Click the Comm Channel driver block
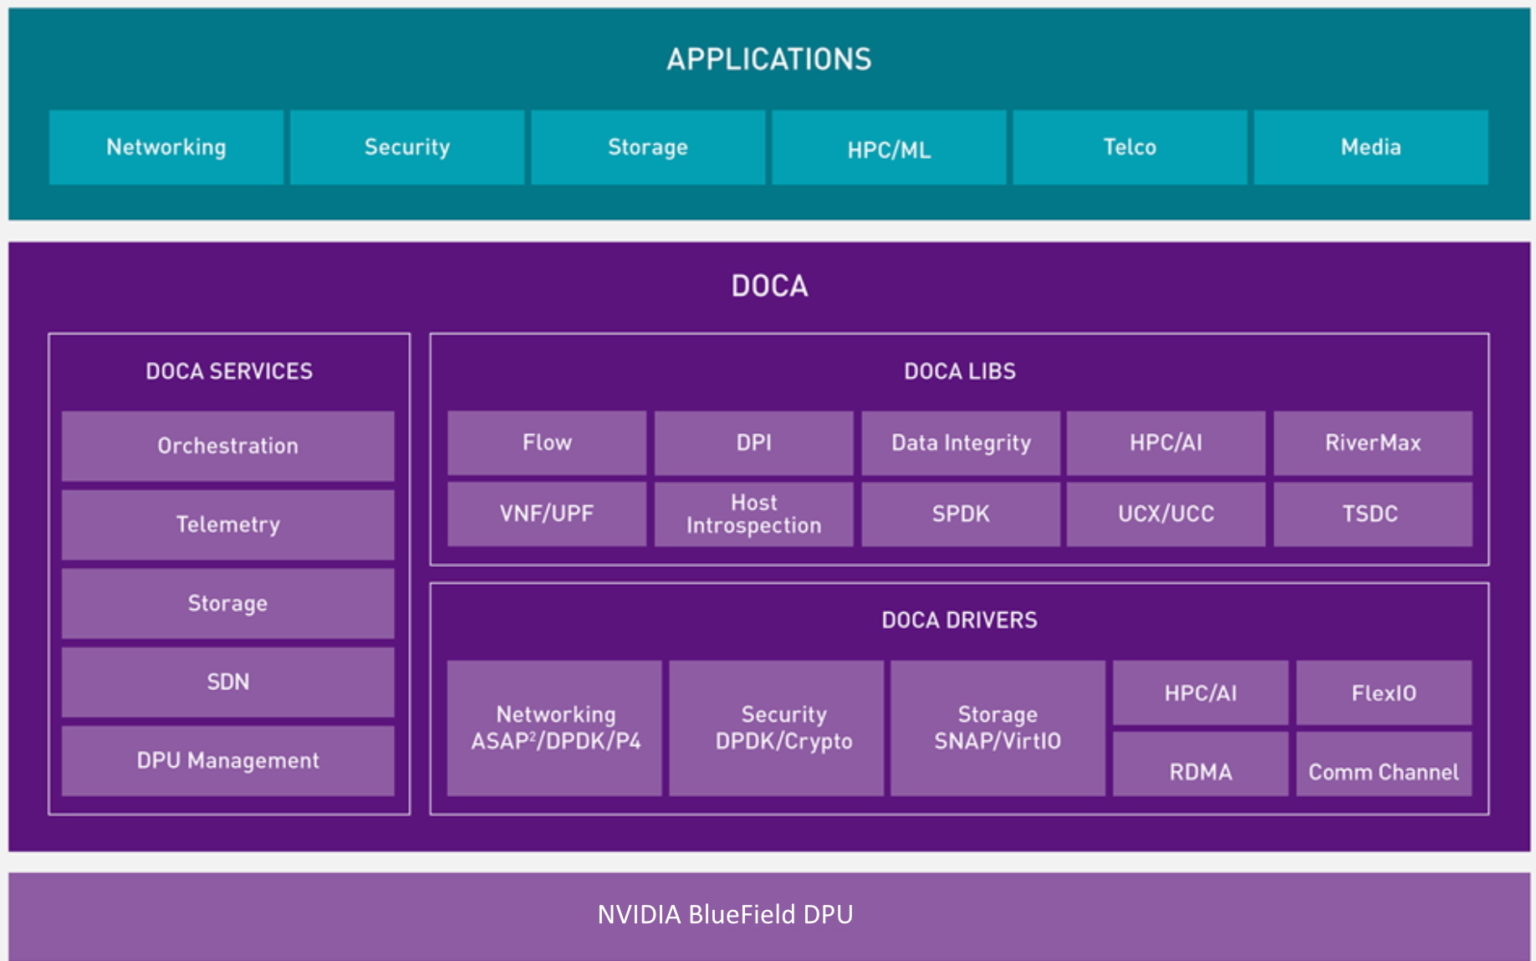 pos(1384,771)
